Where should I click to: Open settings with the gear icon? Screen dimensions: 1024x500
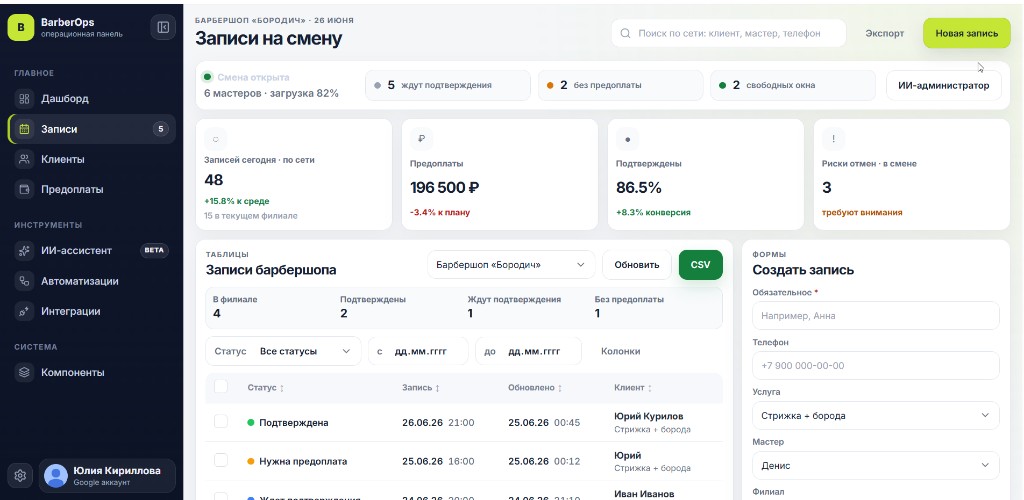click(20, 476)
